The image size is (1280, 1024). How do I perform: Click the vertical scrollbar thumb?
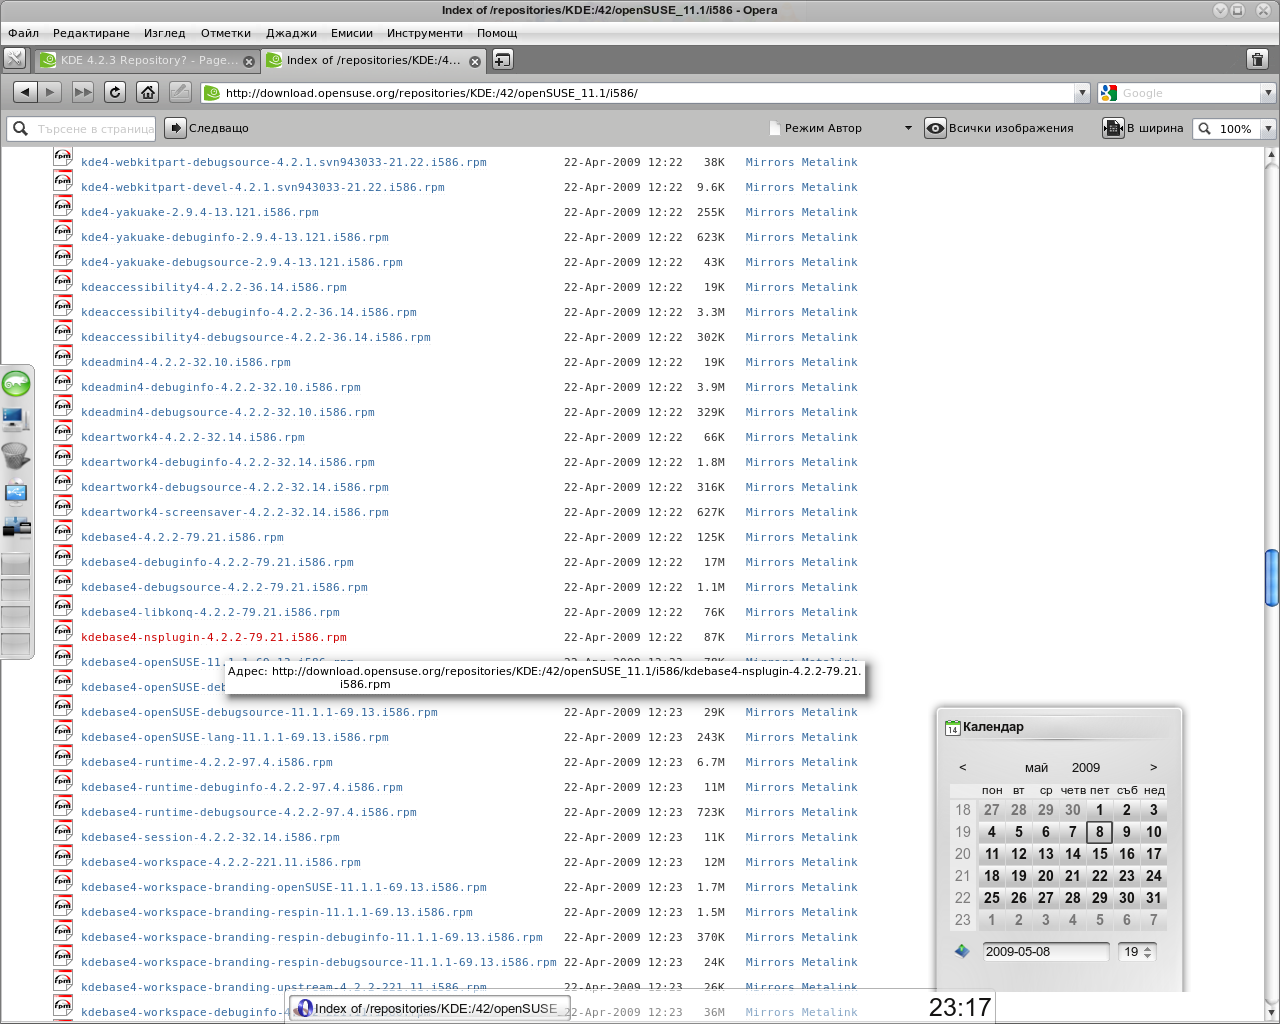tap(1272, 577)
